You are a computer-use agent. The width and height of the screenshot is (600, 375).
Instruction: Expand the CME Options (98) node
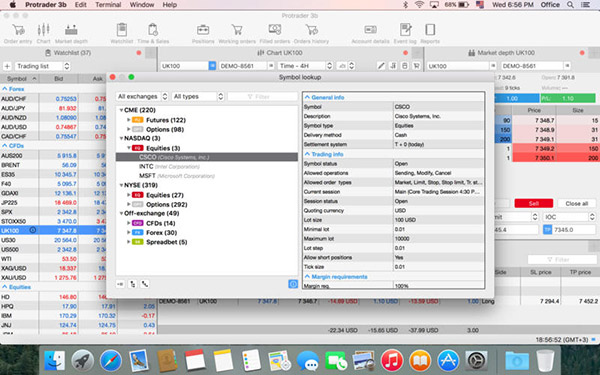click(x=129, y=129)
